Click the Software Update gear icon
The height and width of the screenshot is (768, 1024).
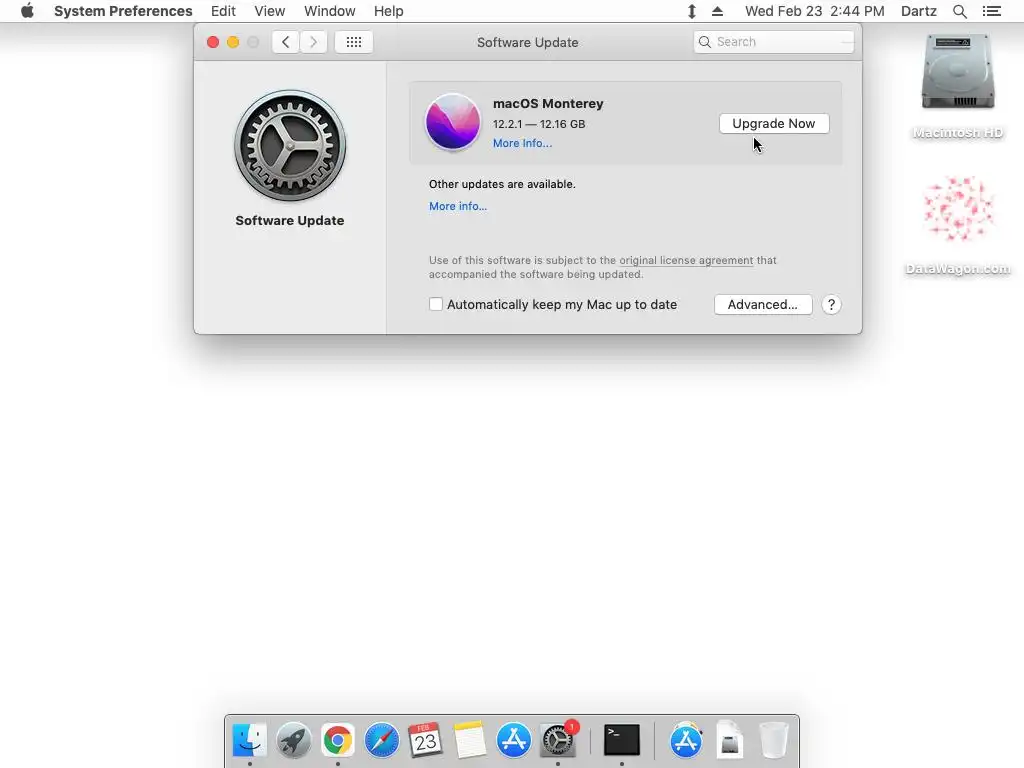point(290,146)
